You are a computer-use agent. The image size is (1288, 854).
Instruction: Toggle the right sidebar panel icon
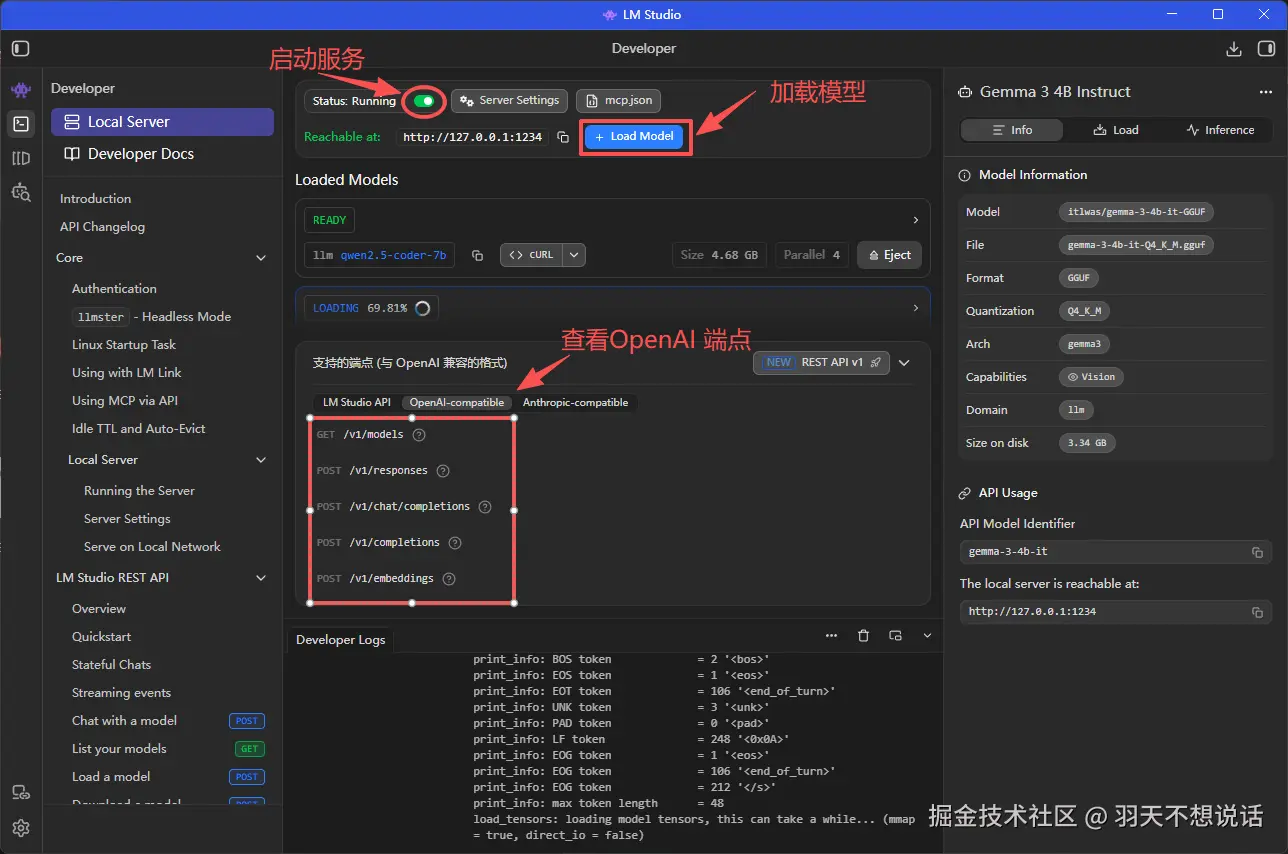coord(1266,47)
